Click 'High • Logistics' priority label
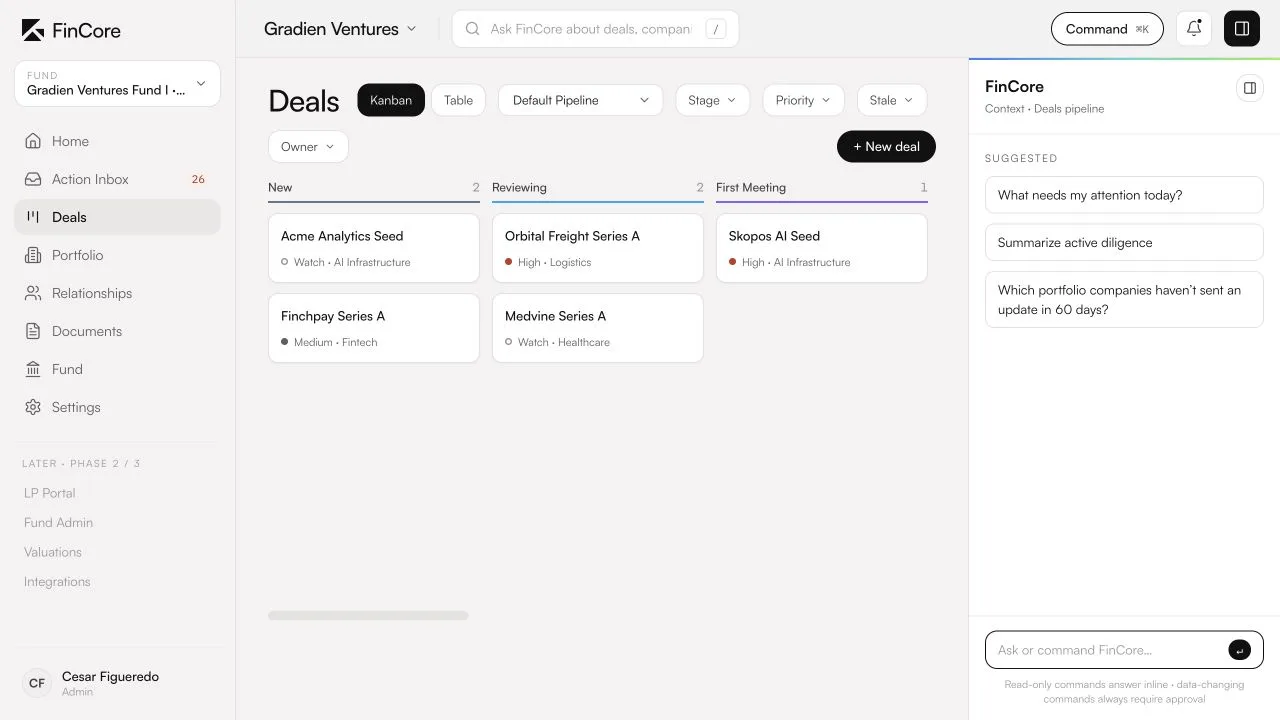1280x720 pixels. 548,262
